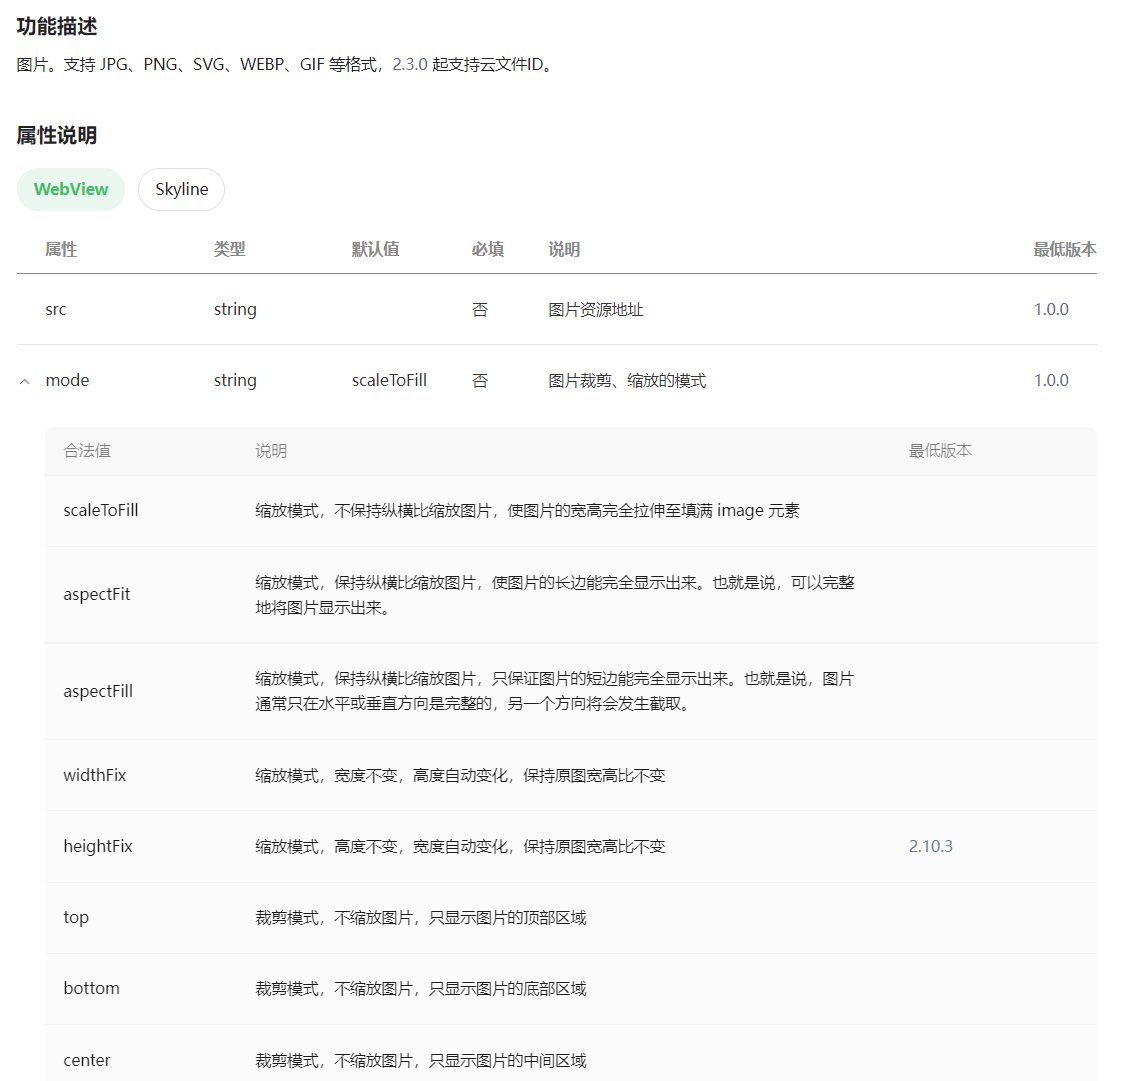1133x1081 pixels.
Task: Click the 属性说明 heading
Action: [x=57, y=135]
